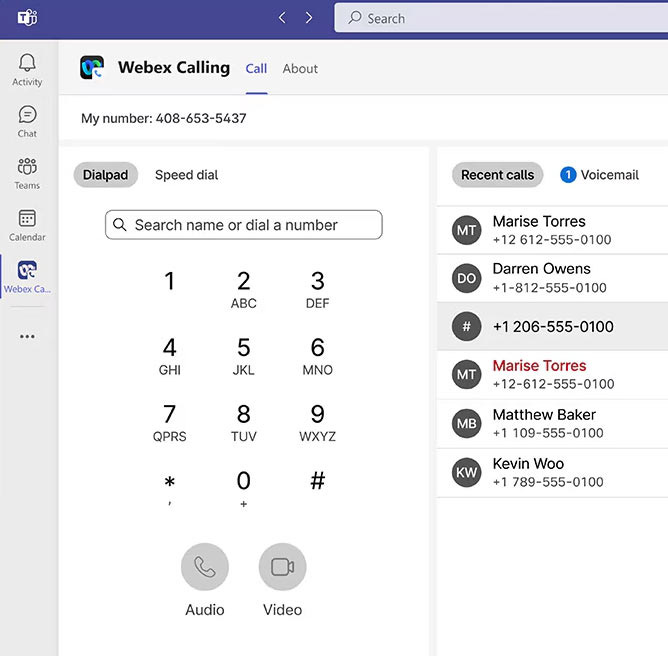Click the search name or dial number field
Screen dimensions: 668x656
pos(244,225)
